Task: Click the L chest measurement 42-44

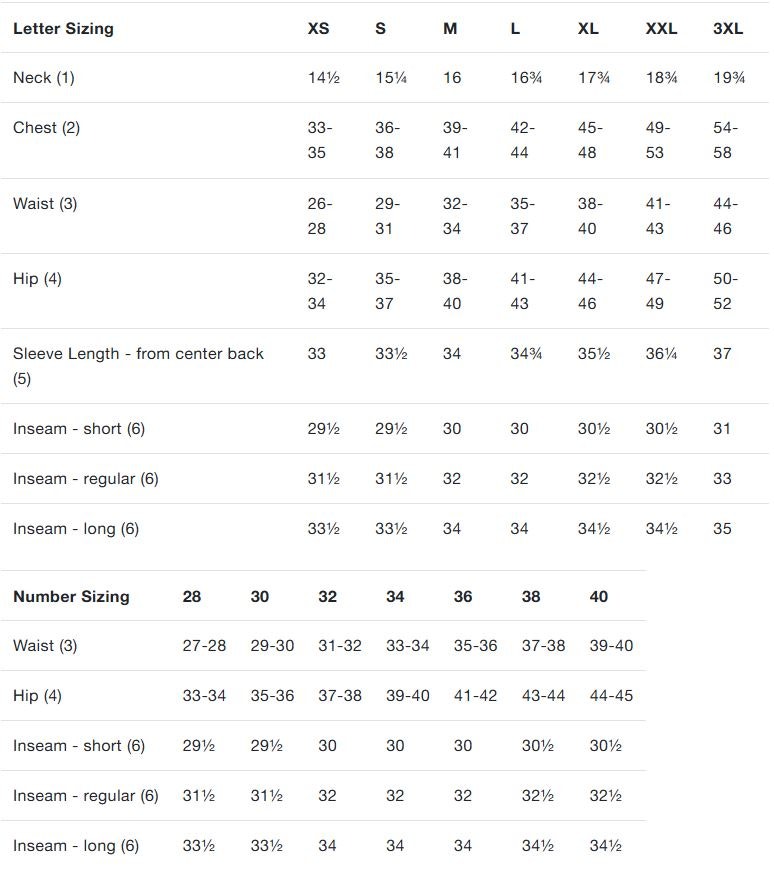Action: click(x=522, y=140)
